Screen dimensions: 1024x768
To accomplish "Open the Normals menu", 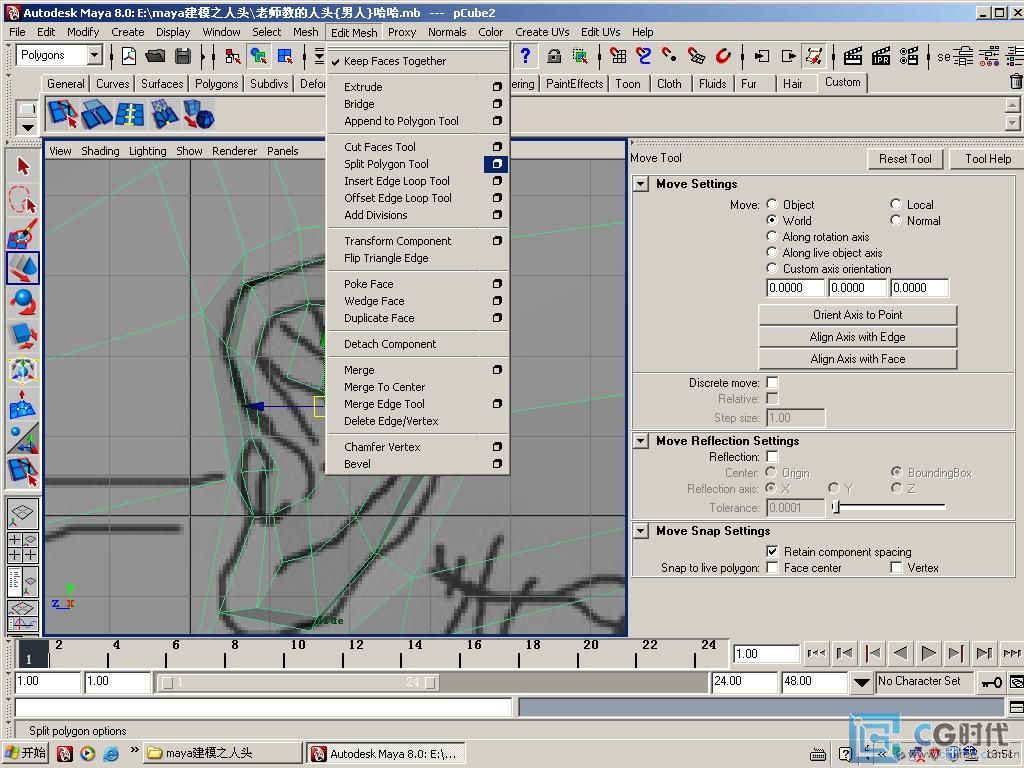I will coord(447,32).
